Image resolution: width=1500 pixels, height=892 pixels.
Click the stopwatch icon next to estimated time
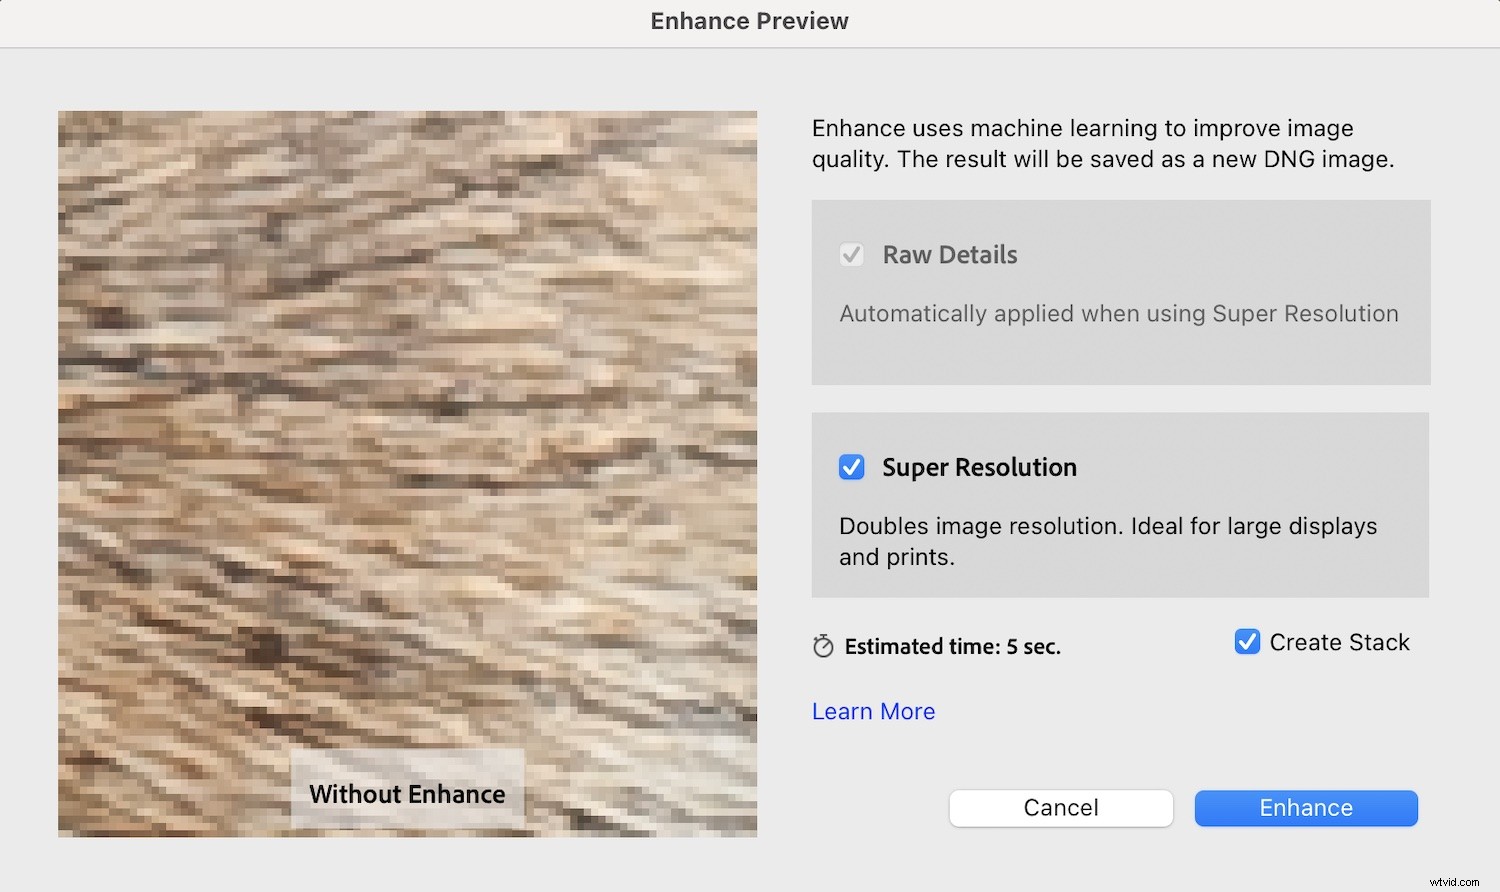[x=822, y=646]
